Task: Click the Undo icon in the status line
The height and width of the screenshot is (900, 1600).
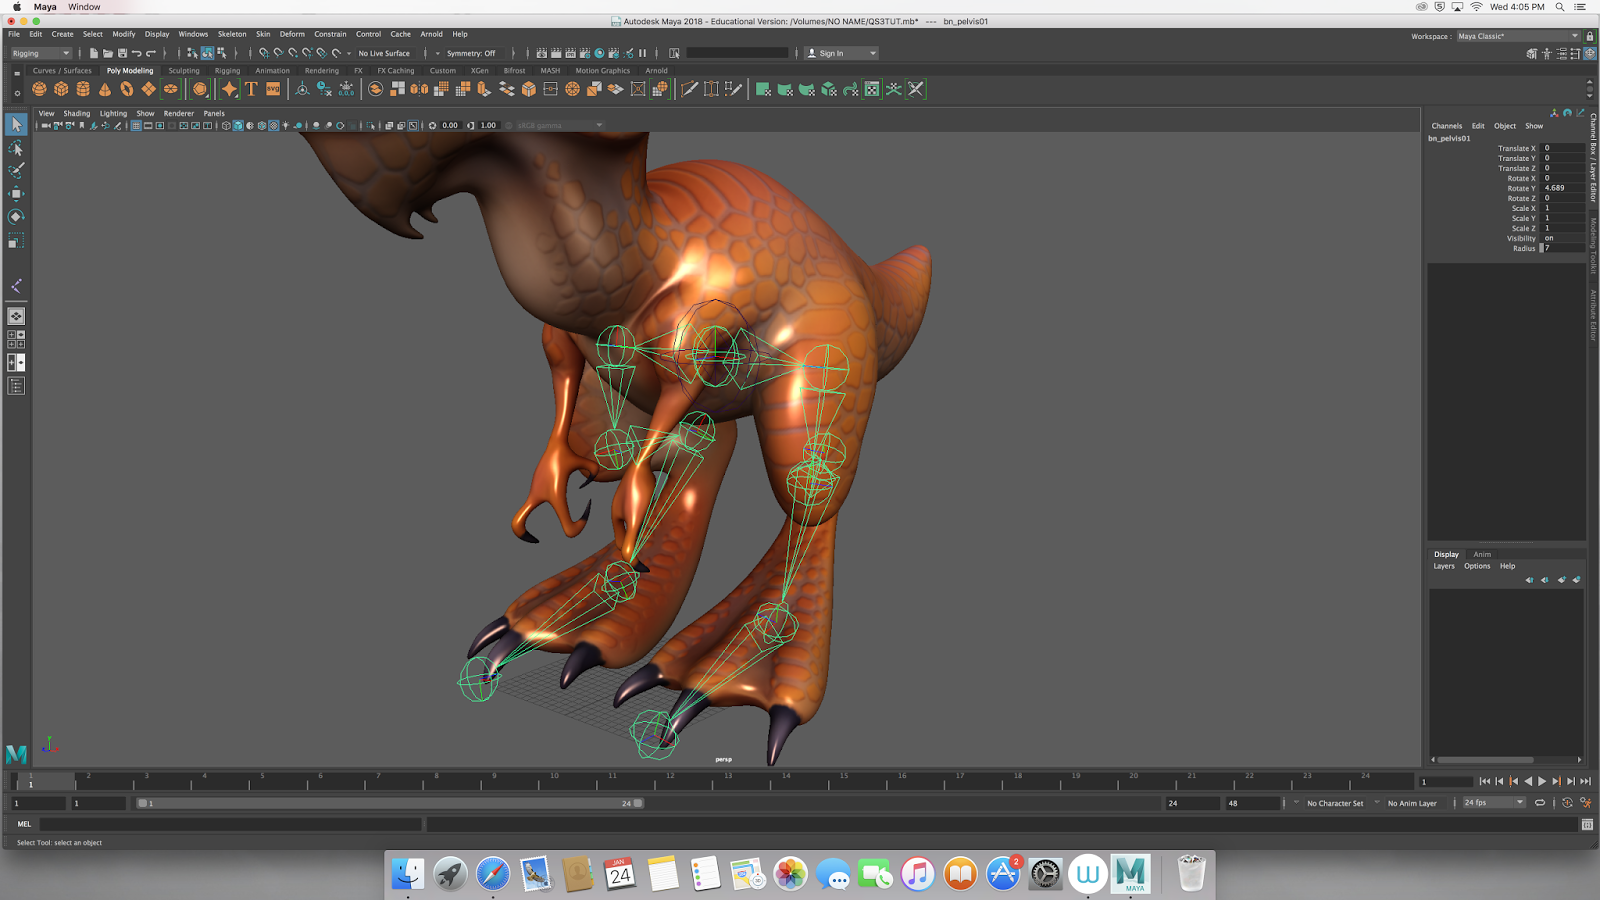Action: click(139, 52)
